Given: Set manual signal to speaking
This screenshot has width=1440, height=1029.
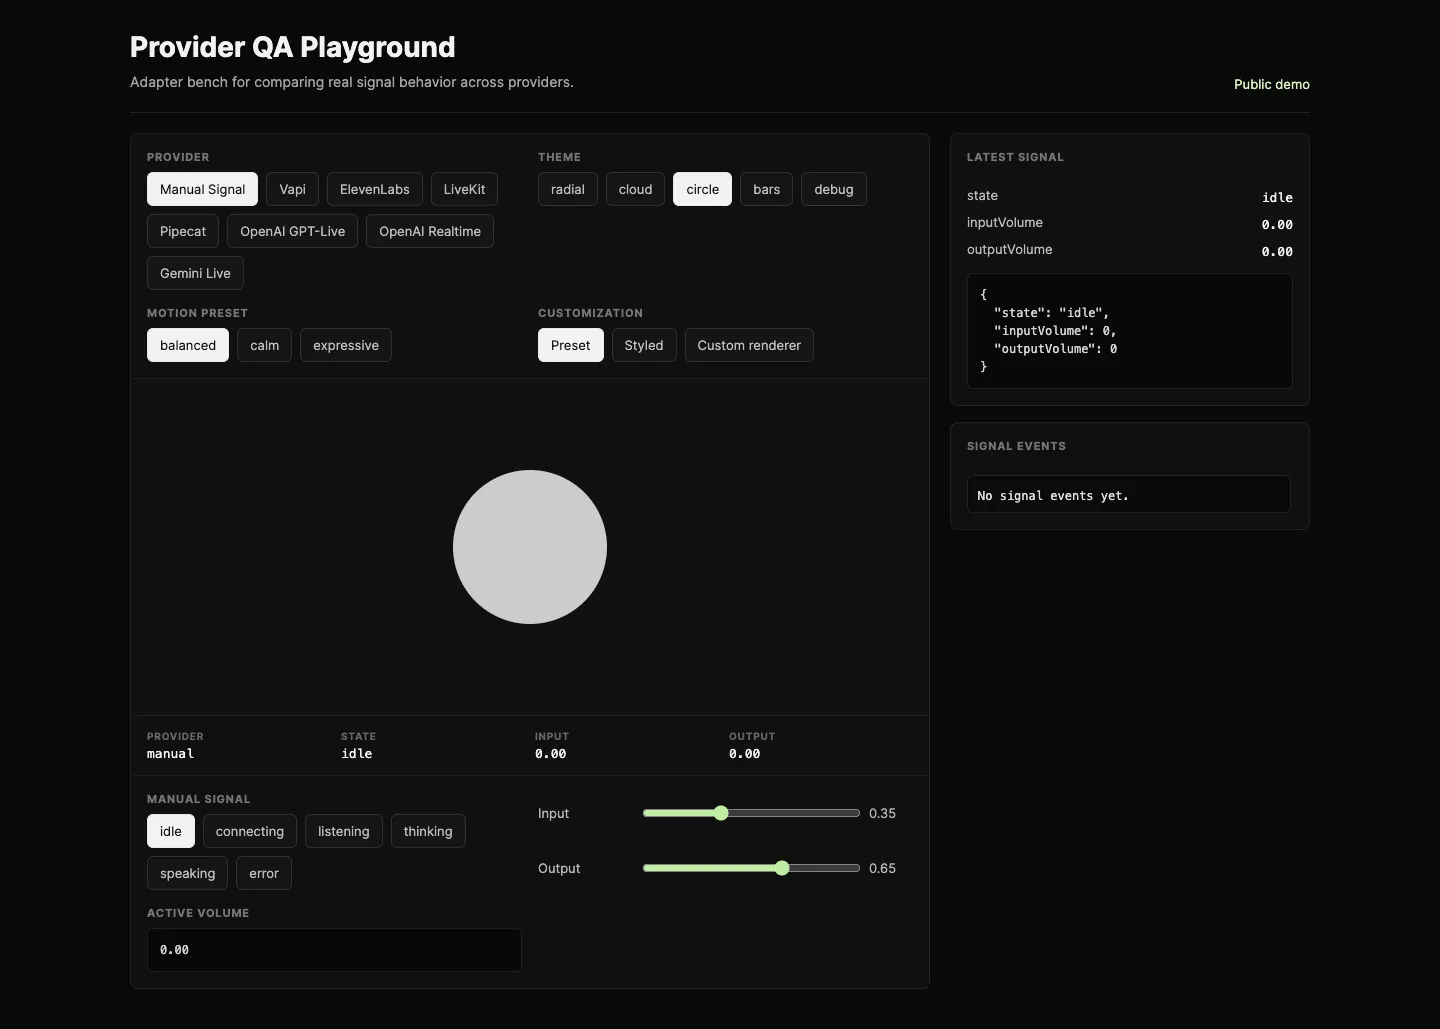Looking at the screenshot, I should click(188, 873).
